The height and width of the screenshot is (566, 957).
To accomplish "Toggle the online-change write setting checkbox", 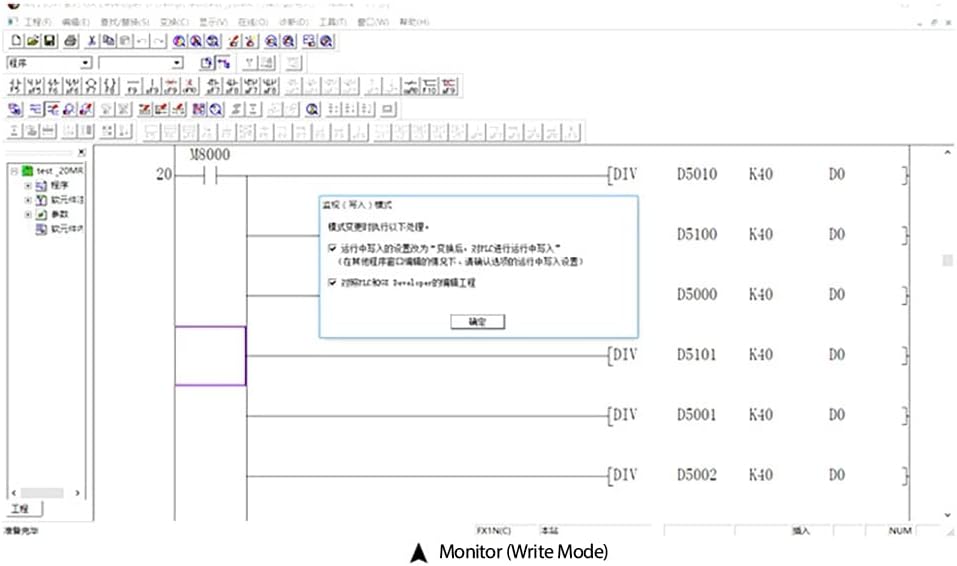I will point(332,246).
